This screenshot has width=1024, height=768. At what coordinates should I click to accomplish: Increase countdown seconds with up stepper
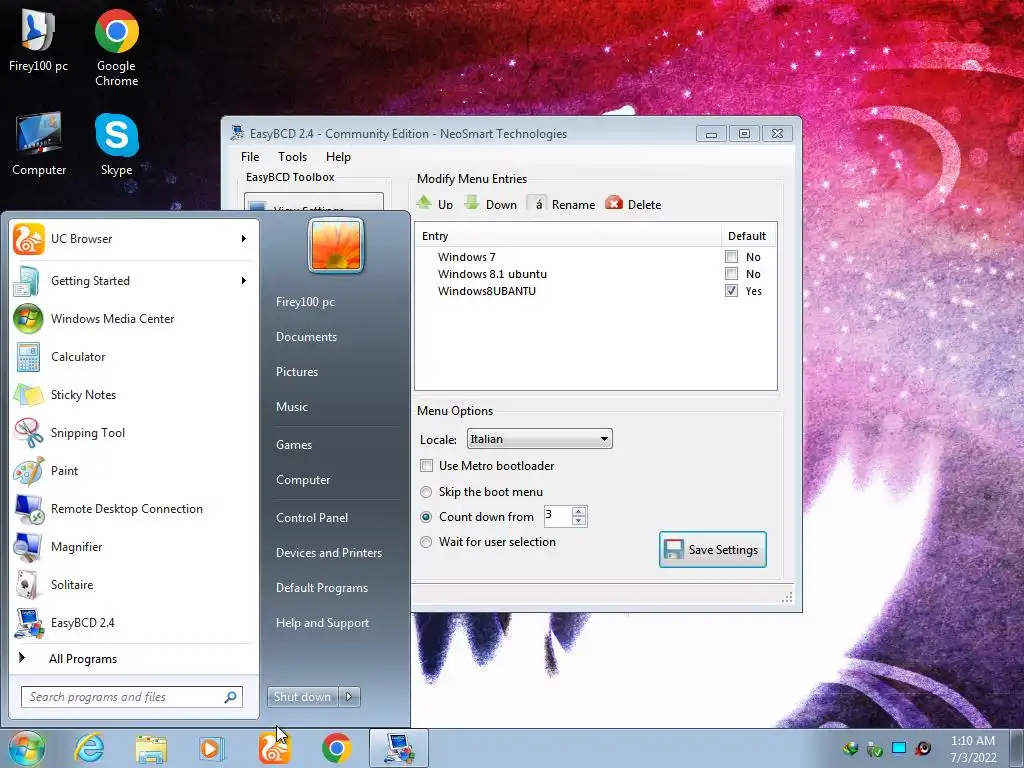(579, 511)
